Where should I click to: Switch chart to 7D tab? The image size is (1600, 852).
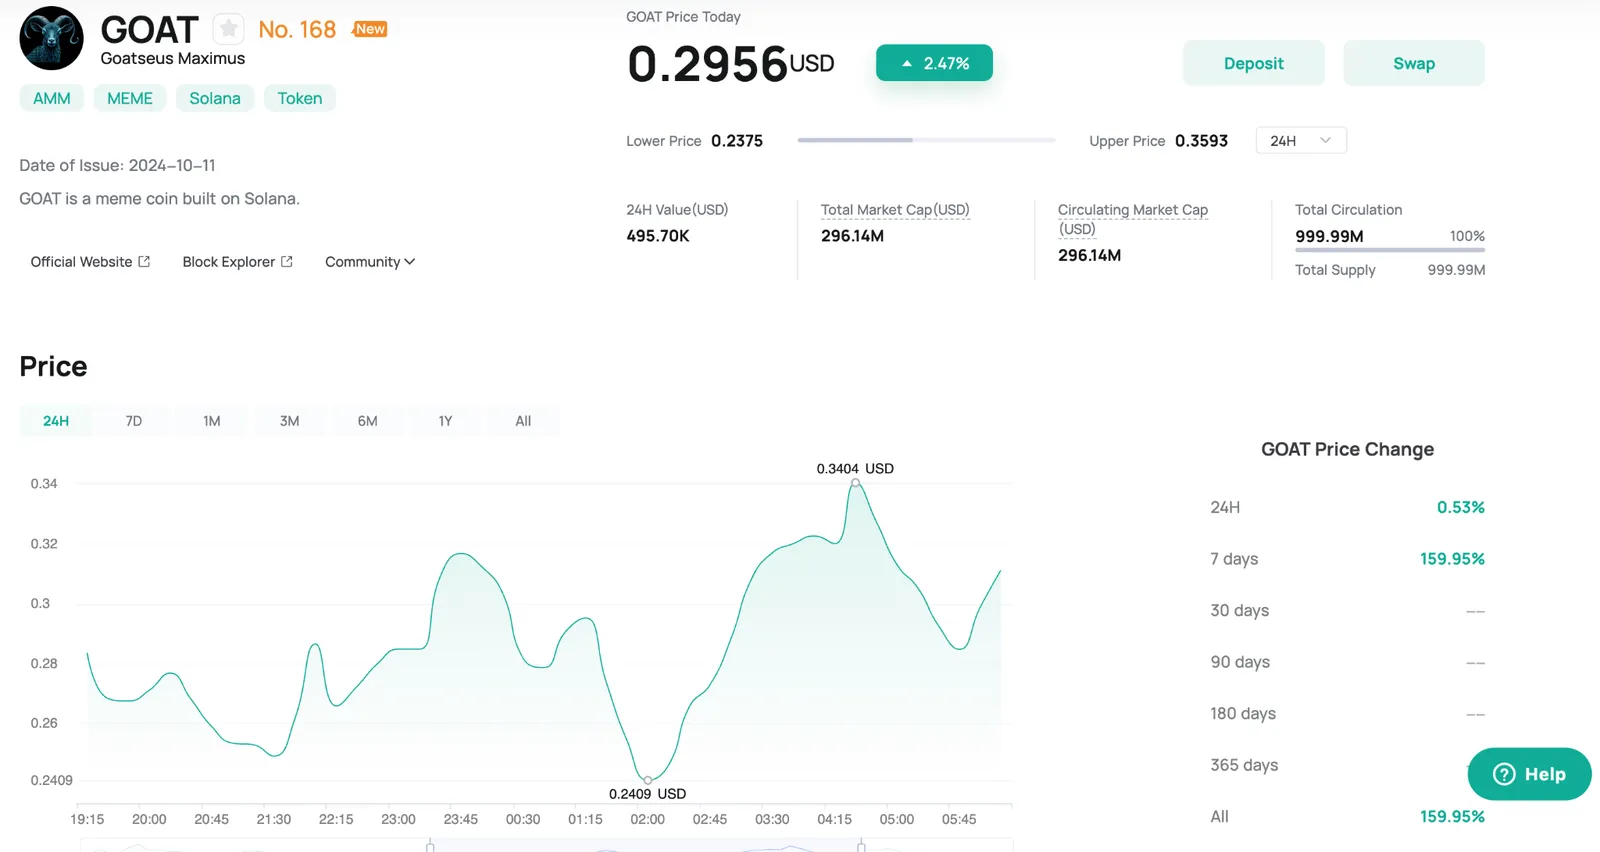[x=134, y=421]
